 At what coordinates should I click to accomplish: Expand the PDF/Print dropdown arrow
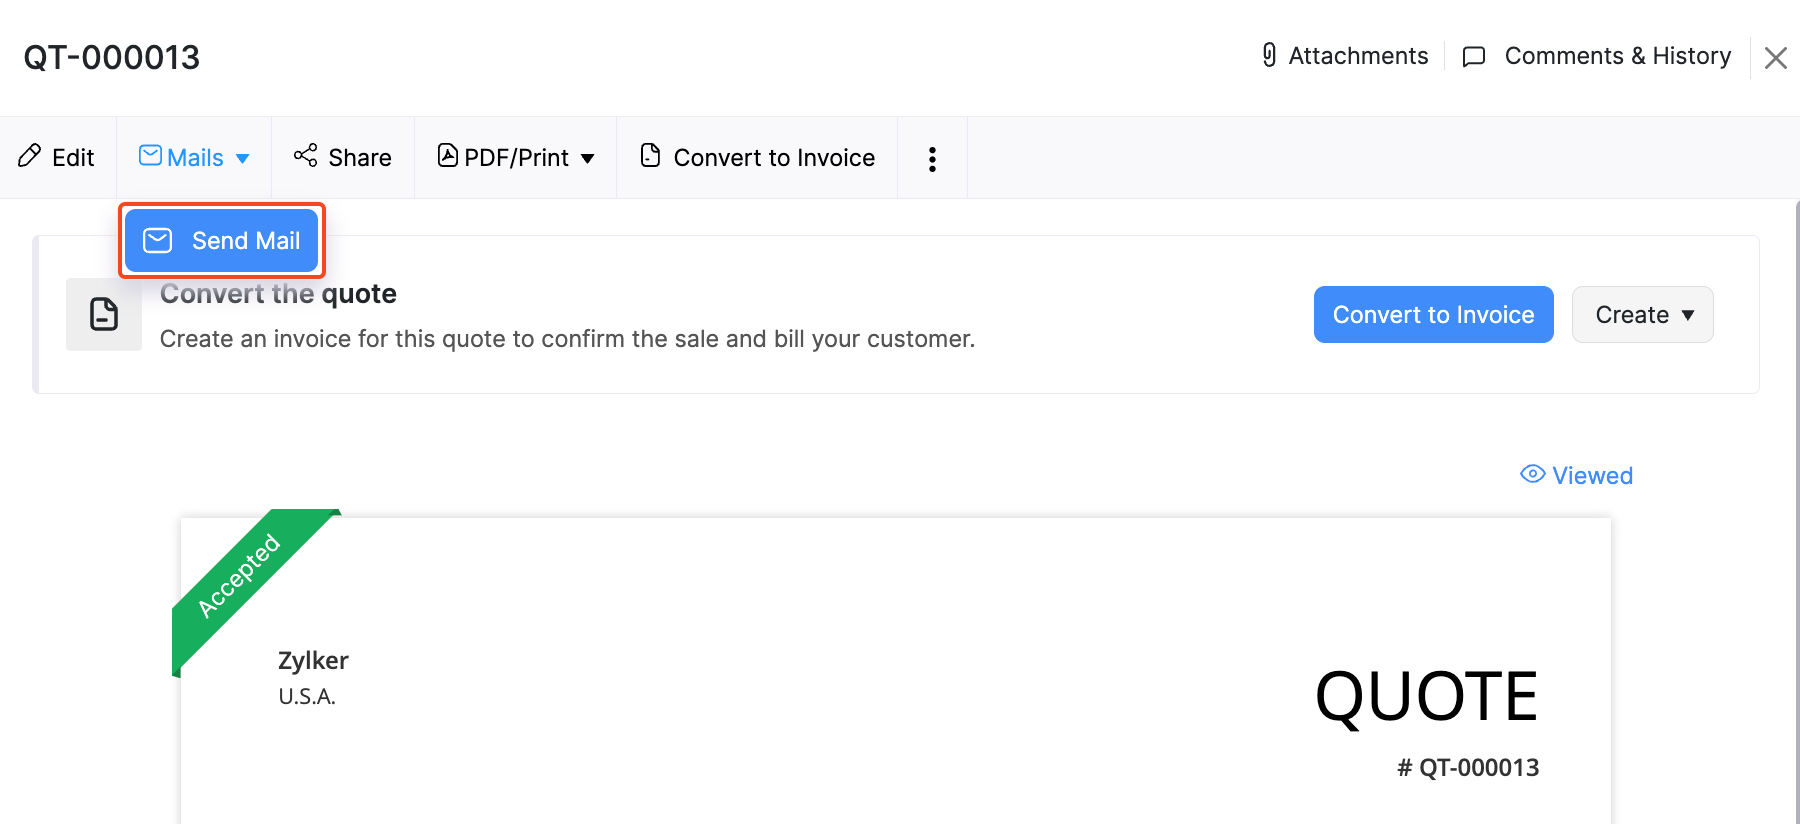pyautogui.click(x=588, y=158)
